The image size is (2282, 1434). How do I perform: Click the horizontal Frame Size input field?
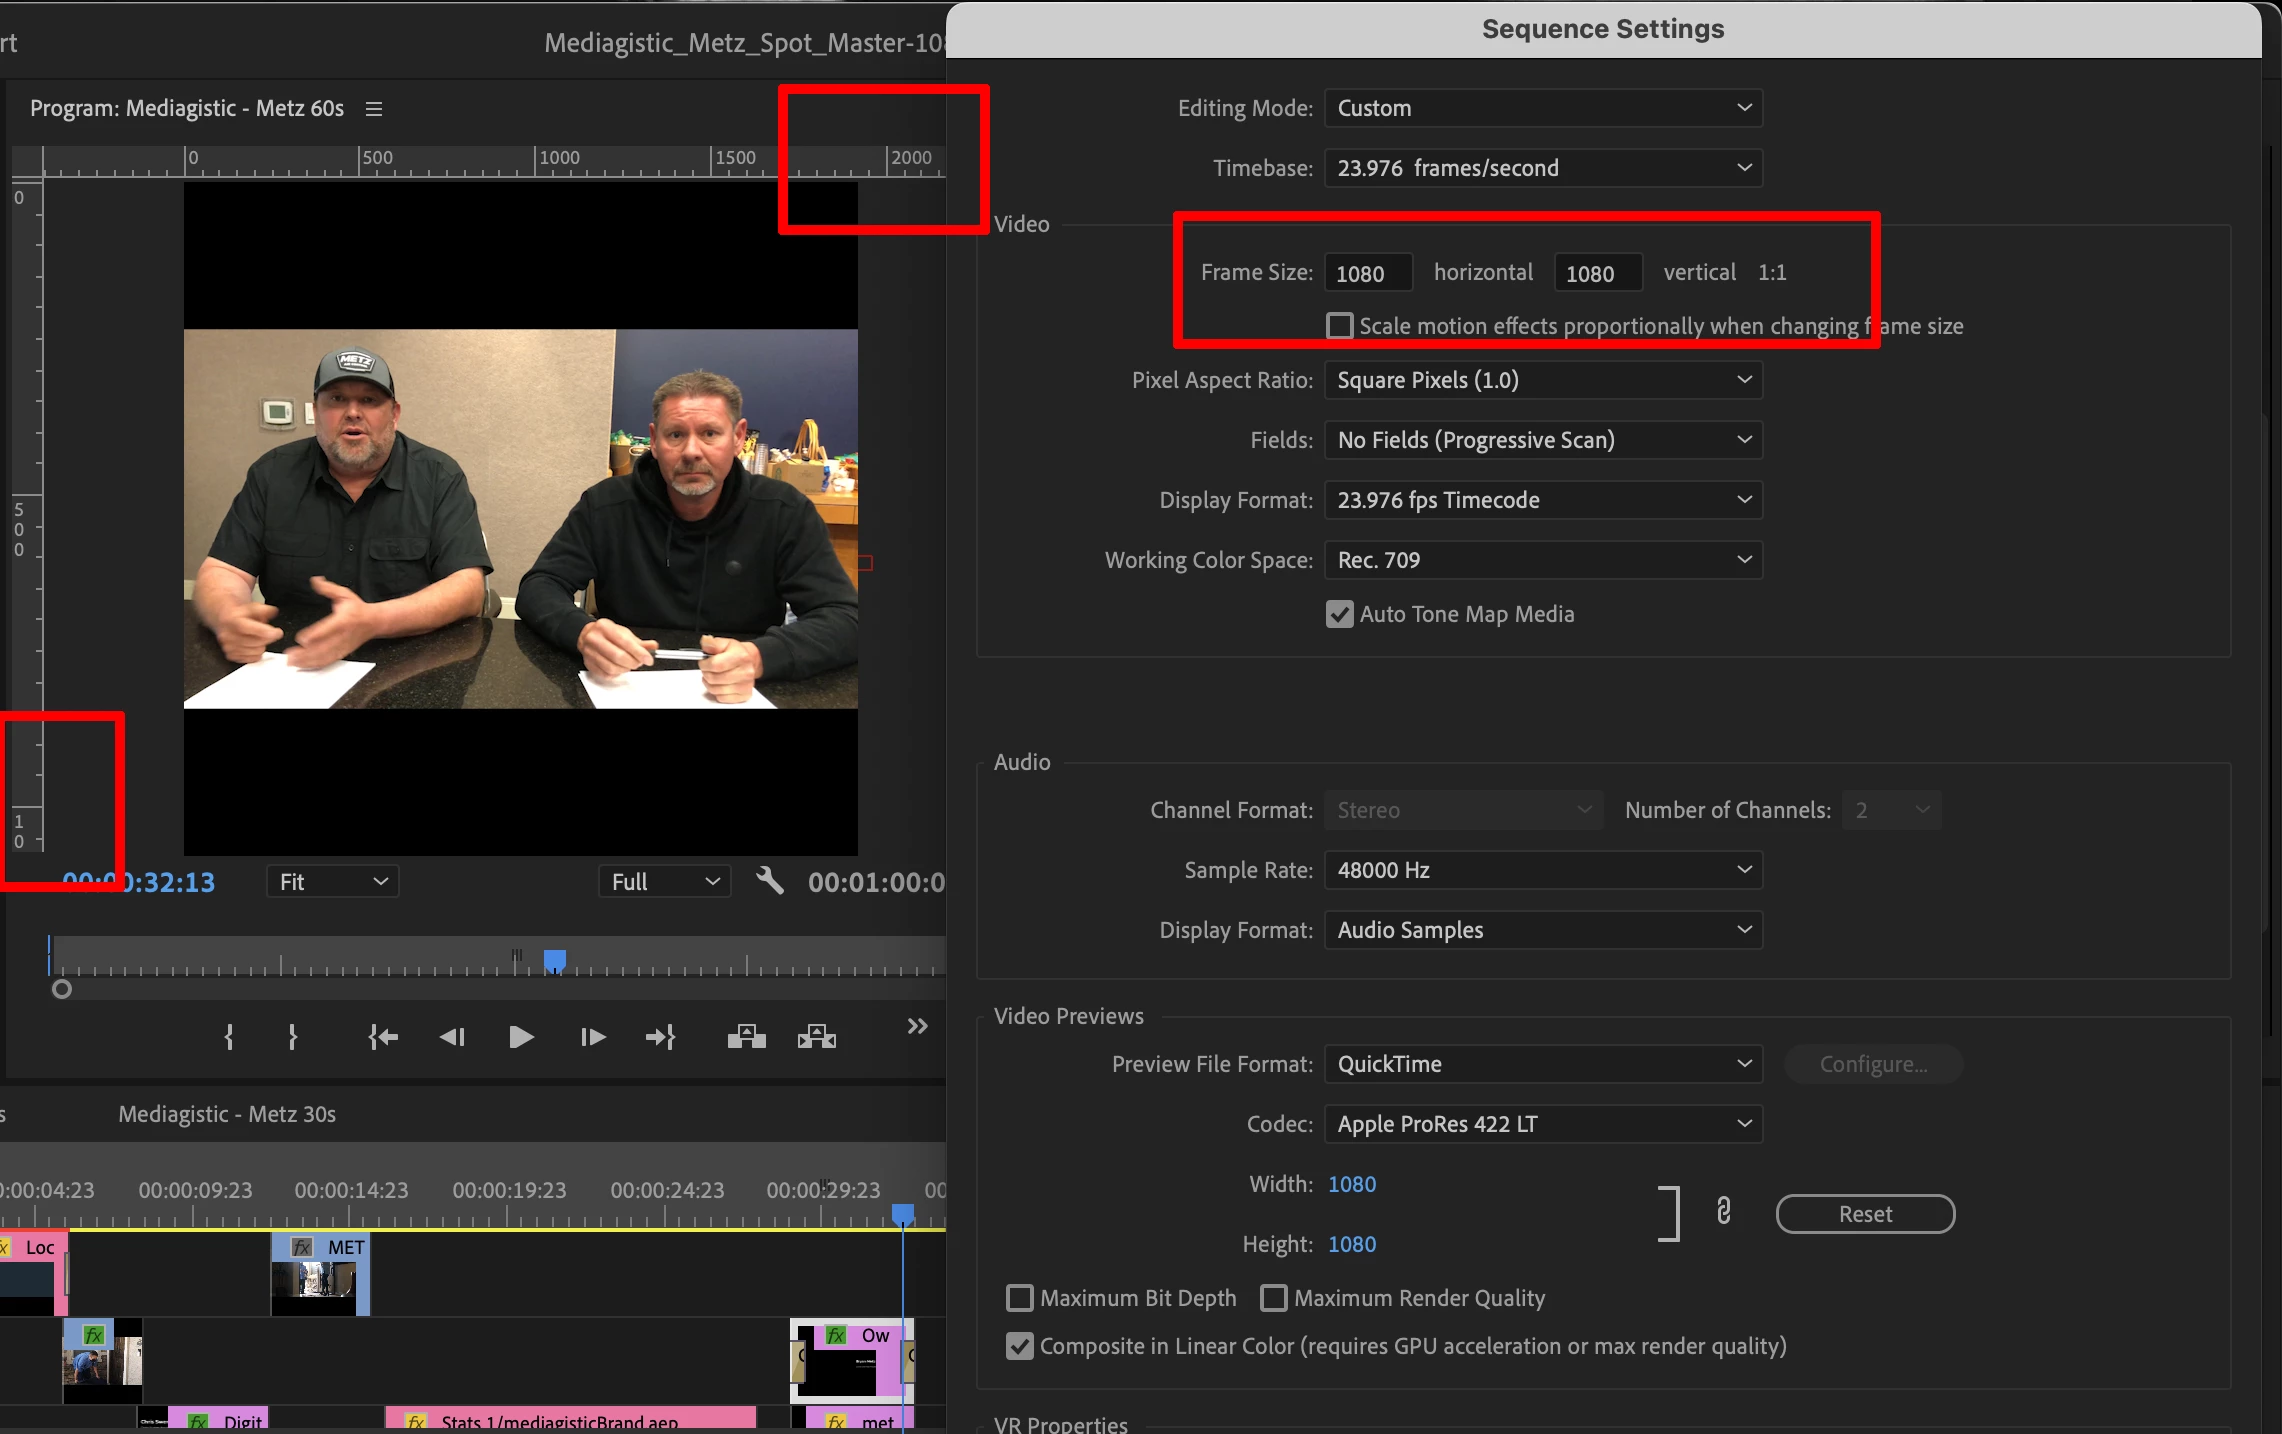(1367, 273)
